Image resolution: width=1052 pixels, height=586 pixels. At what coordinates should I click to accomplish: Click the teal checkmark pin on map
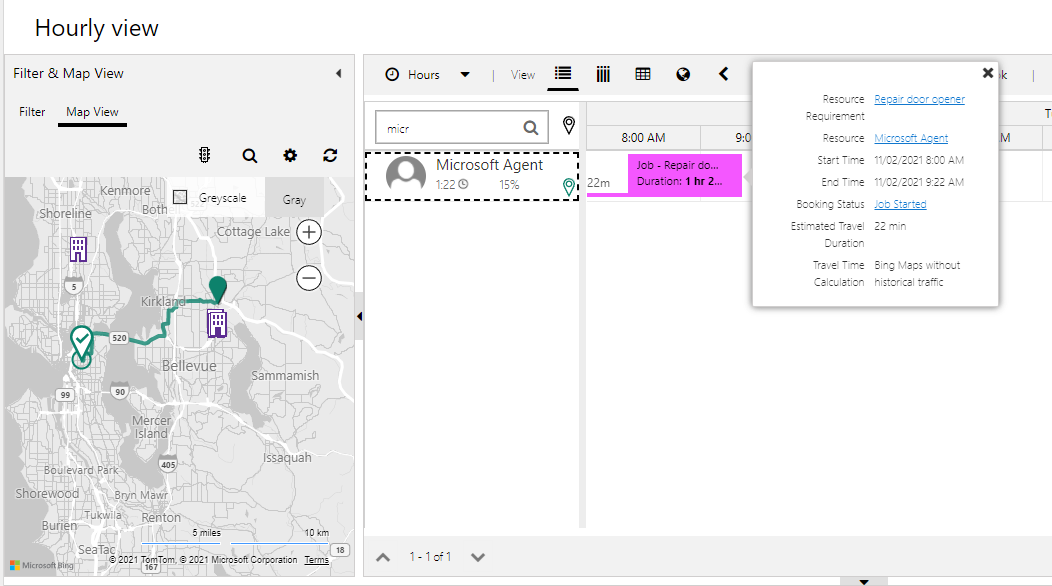click(82, 342)
